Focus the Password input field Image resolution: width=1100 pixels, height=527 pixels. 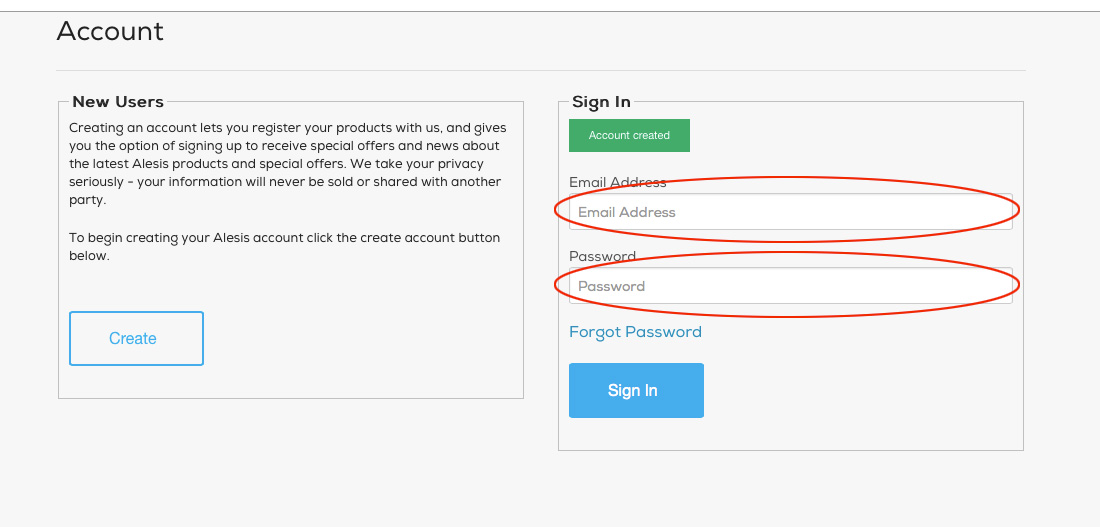790,286
